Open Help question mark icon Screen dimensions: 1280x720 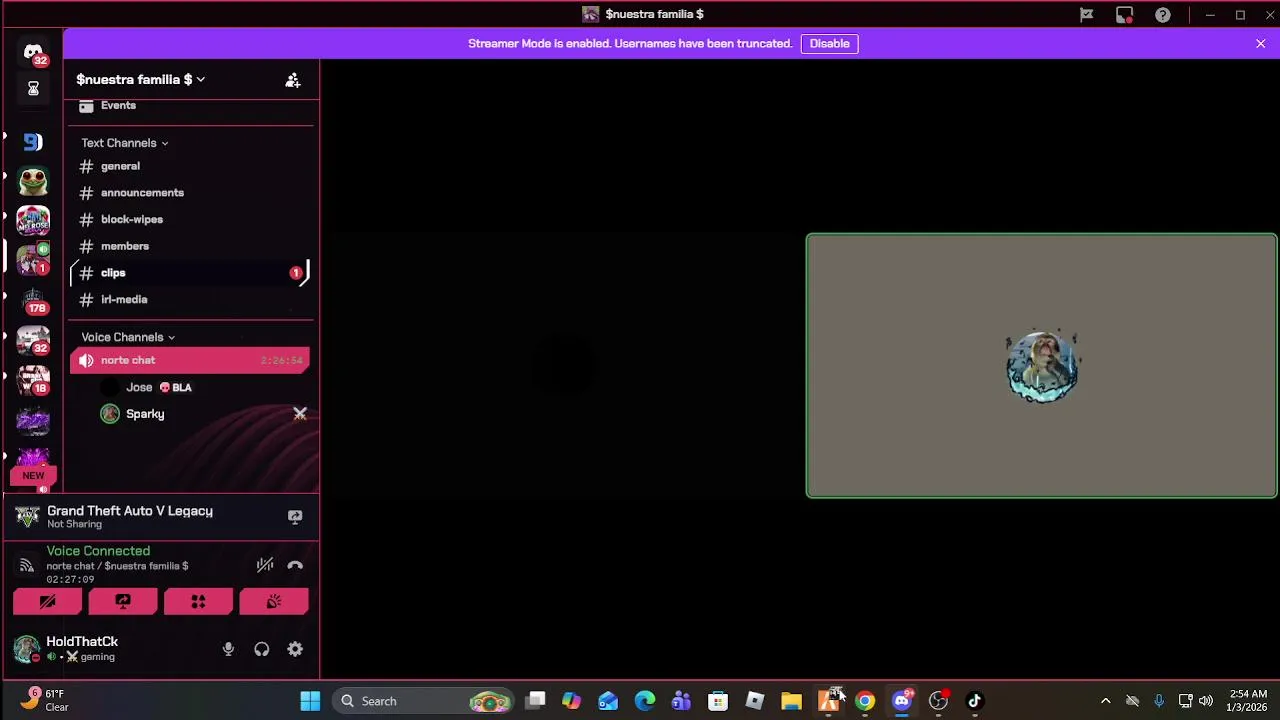pyautogui.click(x=1163, y=15)
